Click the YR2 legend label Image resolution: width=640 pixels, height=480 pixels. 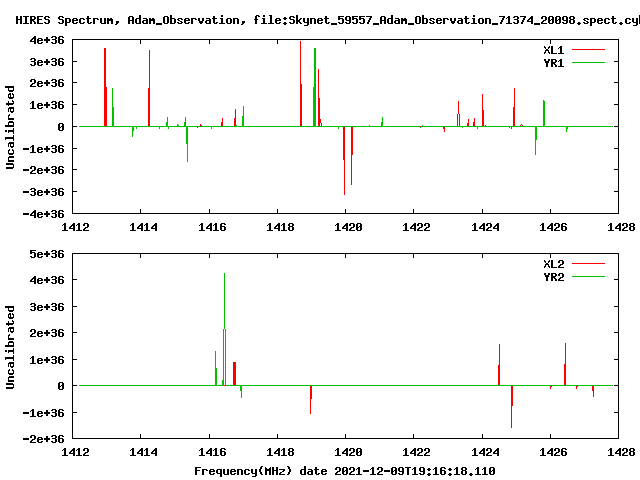point(553,277)
